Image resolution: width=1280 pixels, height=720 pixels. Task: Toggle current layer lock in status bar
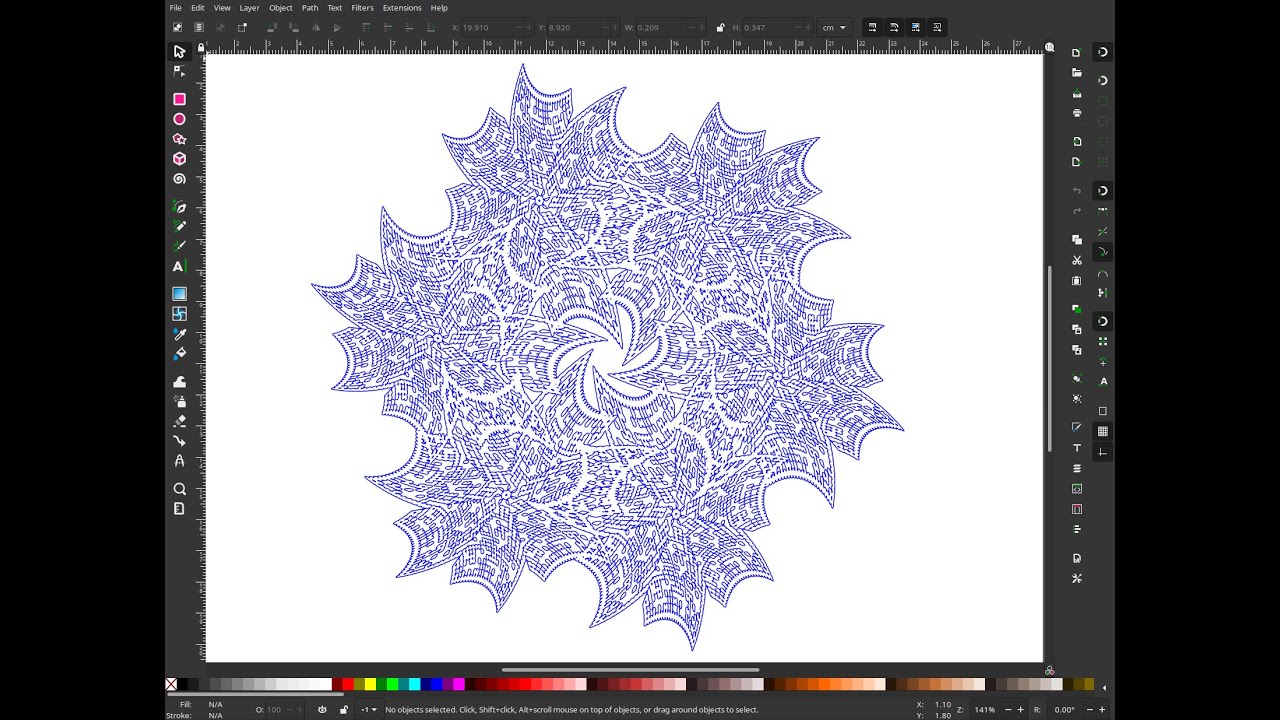click(x=344, y=710)
